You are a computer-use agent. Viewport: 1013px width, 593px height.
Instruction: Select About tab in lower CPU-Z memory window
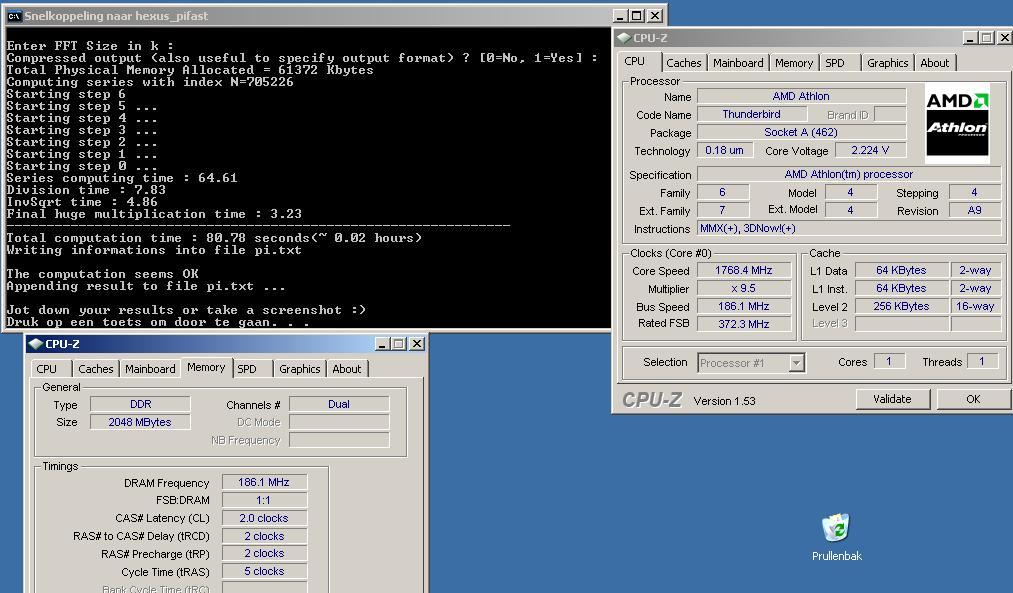click(x=347, y=369)
